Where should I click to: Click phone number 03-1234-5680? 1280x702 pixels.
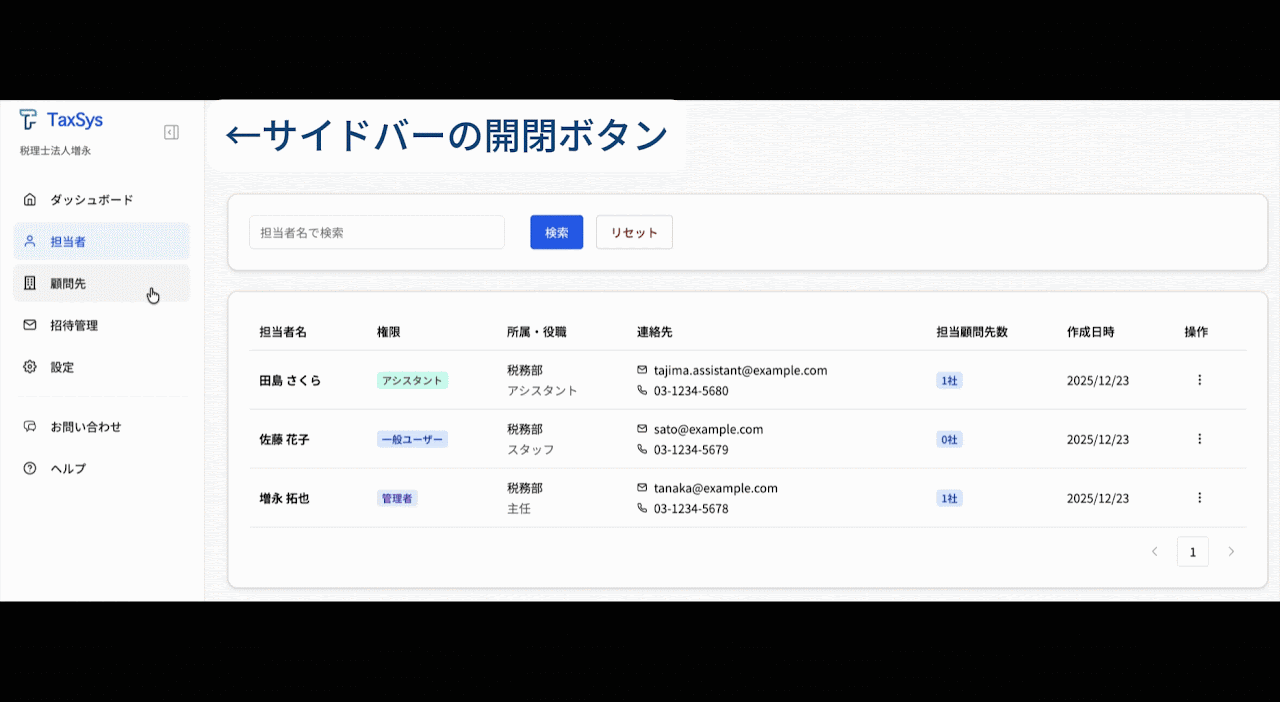(x=691, y=391)
